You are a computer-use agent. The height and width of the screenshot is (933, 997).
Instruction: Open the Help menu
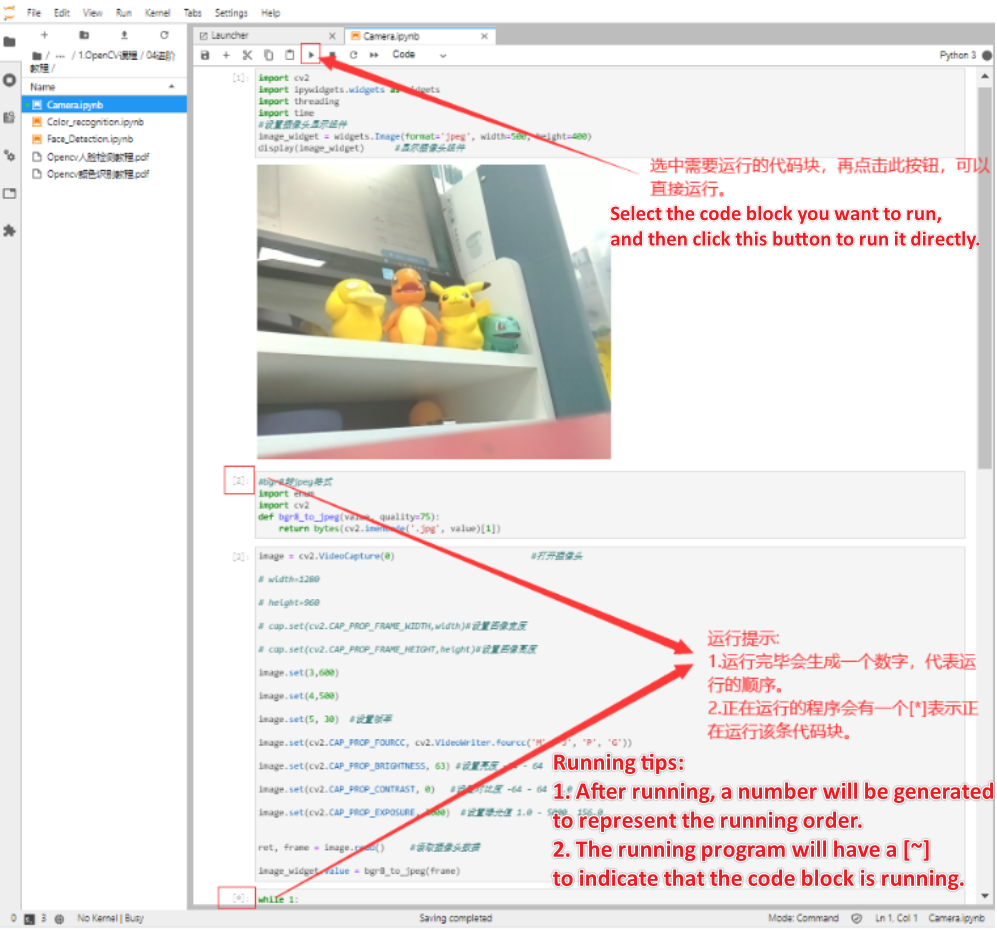point(270,13)
